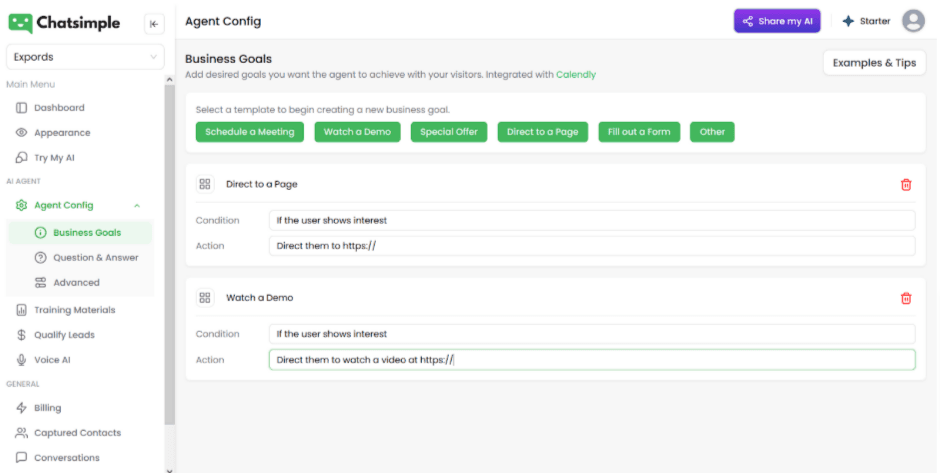Open the Training Materials page
940x473 pixels.
click(x=74, y=310)
